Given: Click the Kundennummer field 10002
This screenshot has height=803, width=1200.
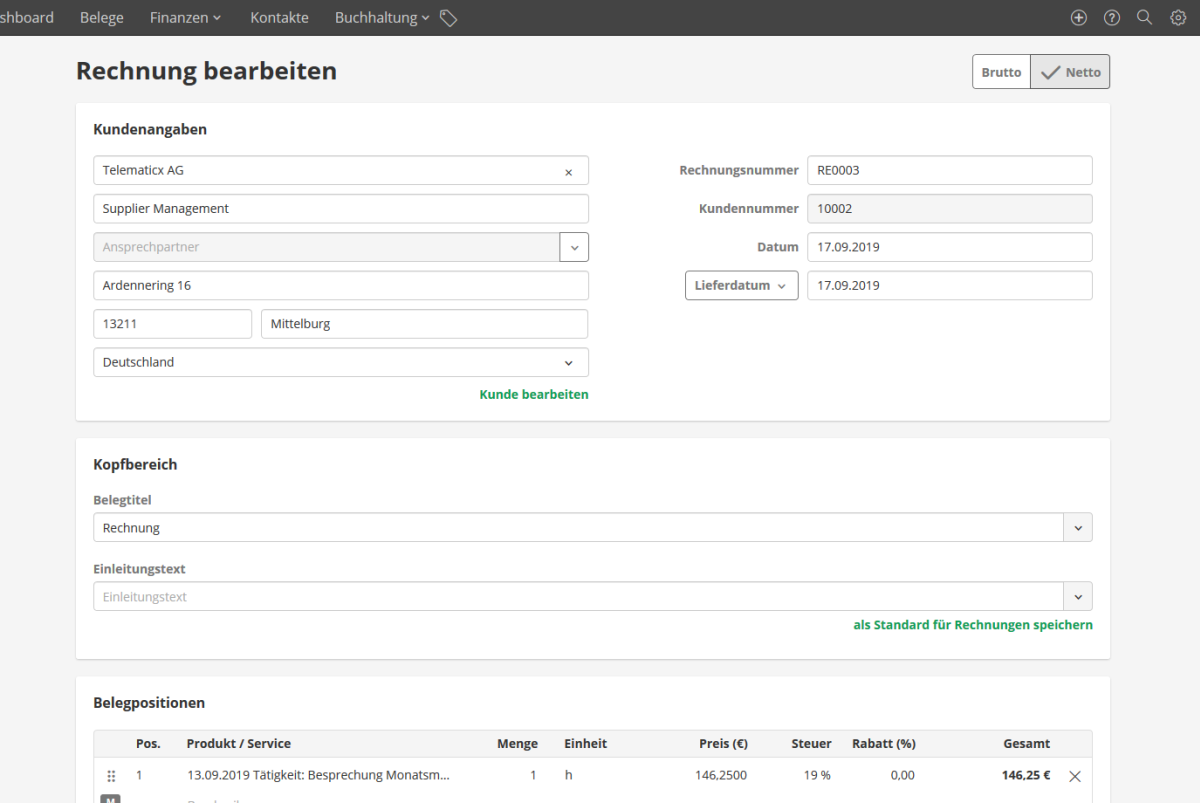Looking at the screenshot, I should coord(950,209).
